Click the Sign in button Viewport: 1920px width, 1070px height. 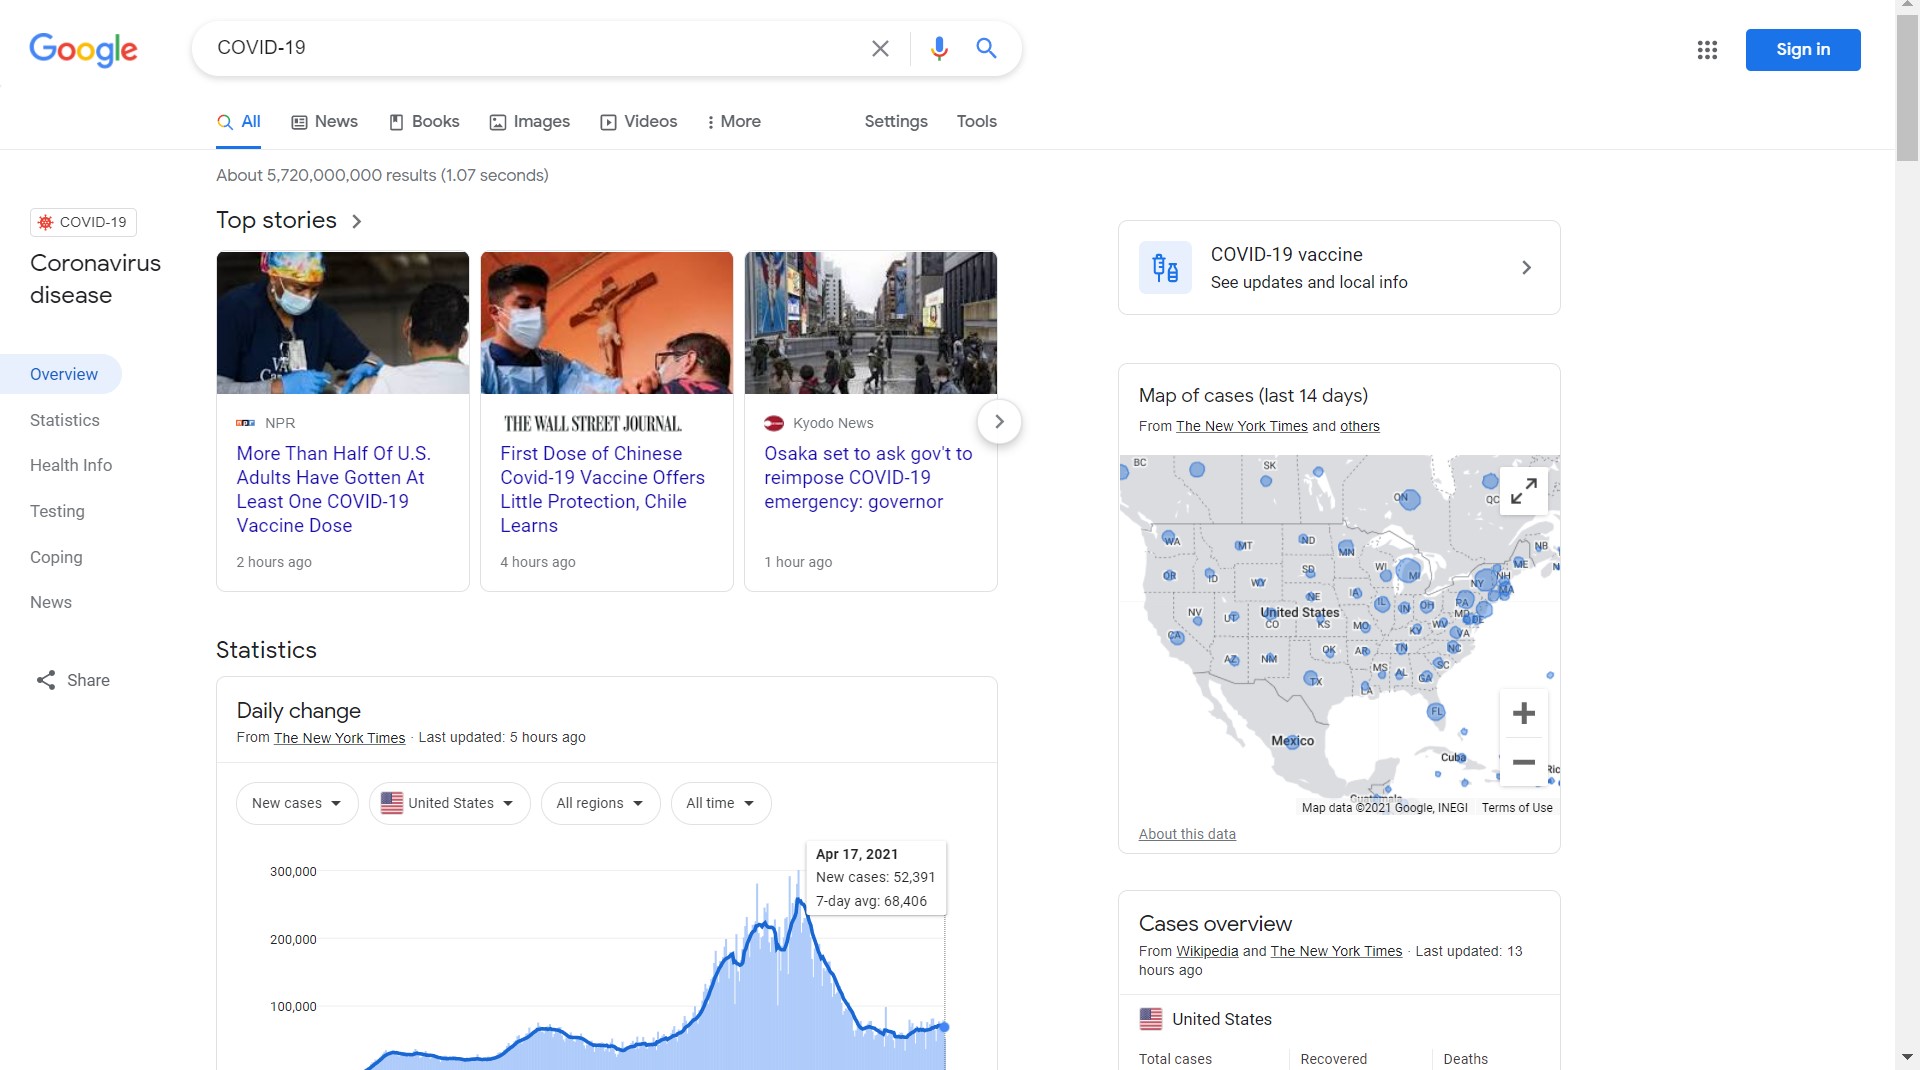pos(1802,50)
